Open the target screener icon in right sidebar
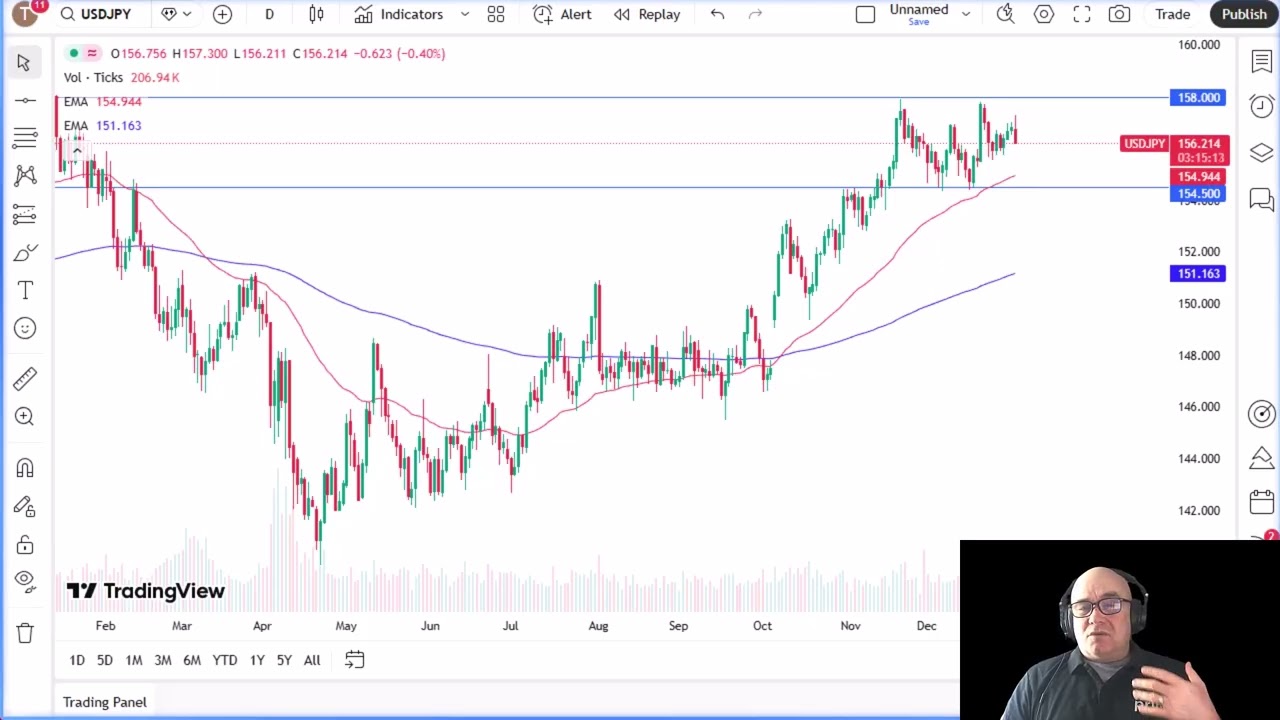 (x=1261, y=413)
